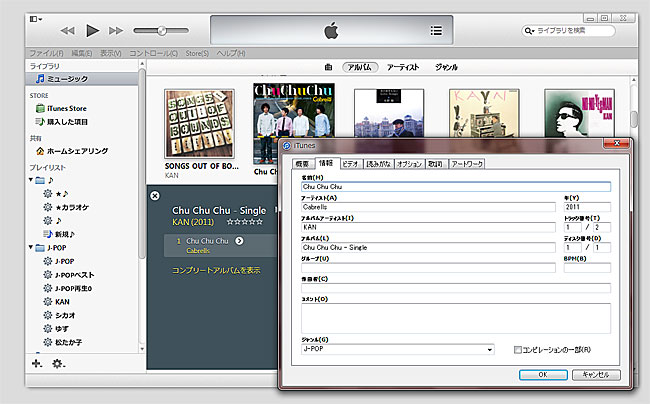Close the expanded album panel with the X icon
The image size is (650, 404).
(155, 196)
